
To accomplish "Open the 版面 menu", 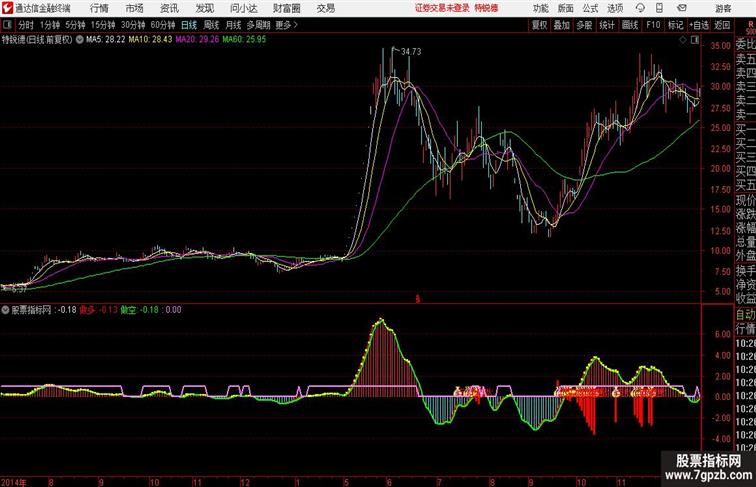I will click(x=566, y=8).
